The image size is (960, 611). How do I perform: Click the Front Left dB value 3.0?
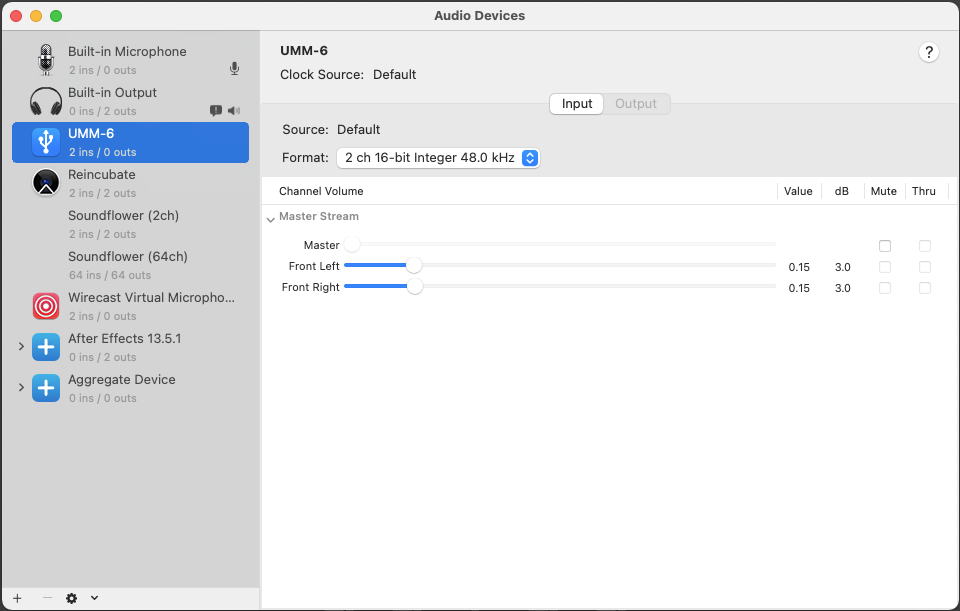[x=842, y=267]
